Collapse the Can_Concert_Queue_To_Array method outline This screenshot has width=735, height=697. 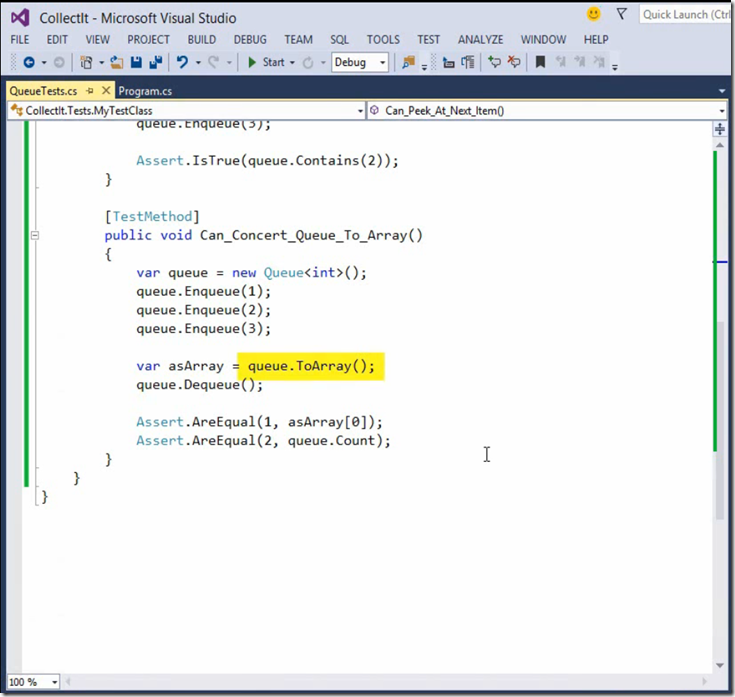click(x=35, y=235)
